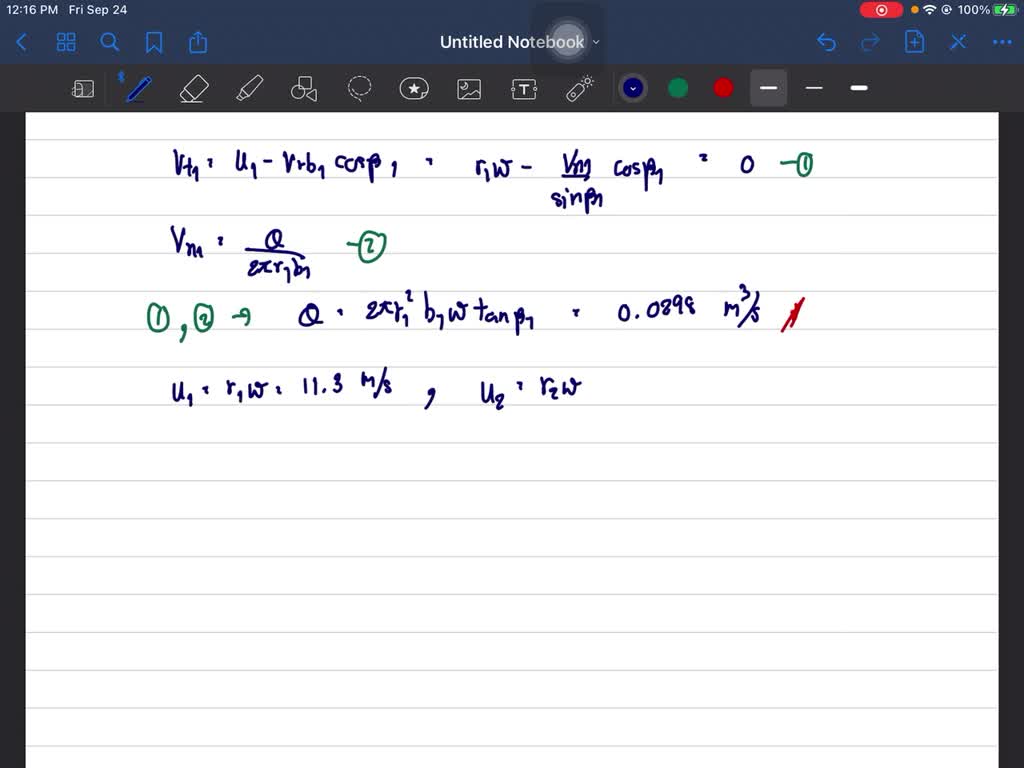Insert a photo using the image tool
The image size is (1024, 768).
coord(468,88)
